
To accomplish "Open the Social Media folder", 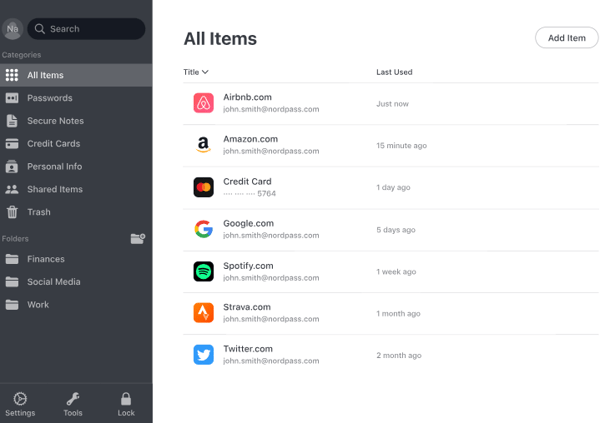I will pos(53,282).
